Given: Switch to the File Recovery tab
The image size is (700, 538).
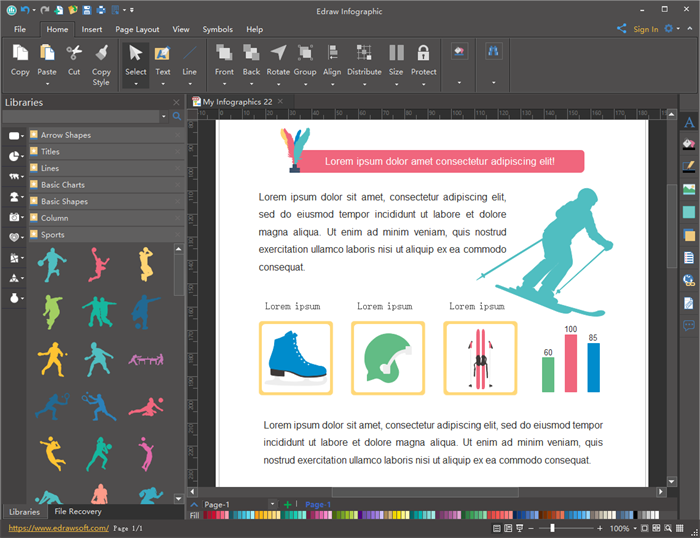Looking at the screenshot, I should 78,512.
